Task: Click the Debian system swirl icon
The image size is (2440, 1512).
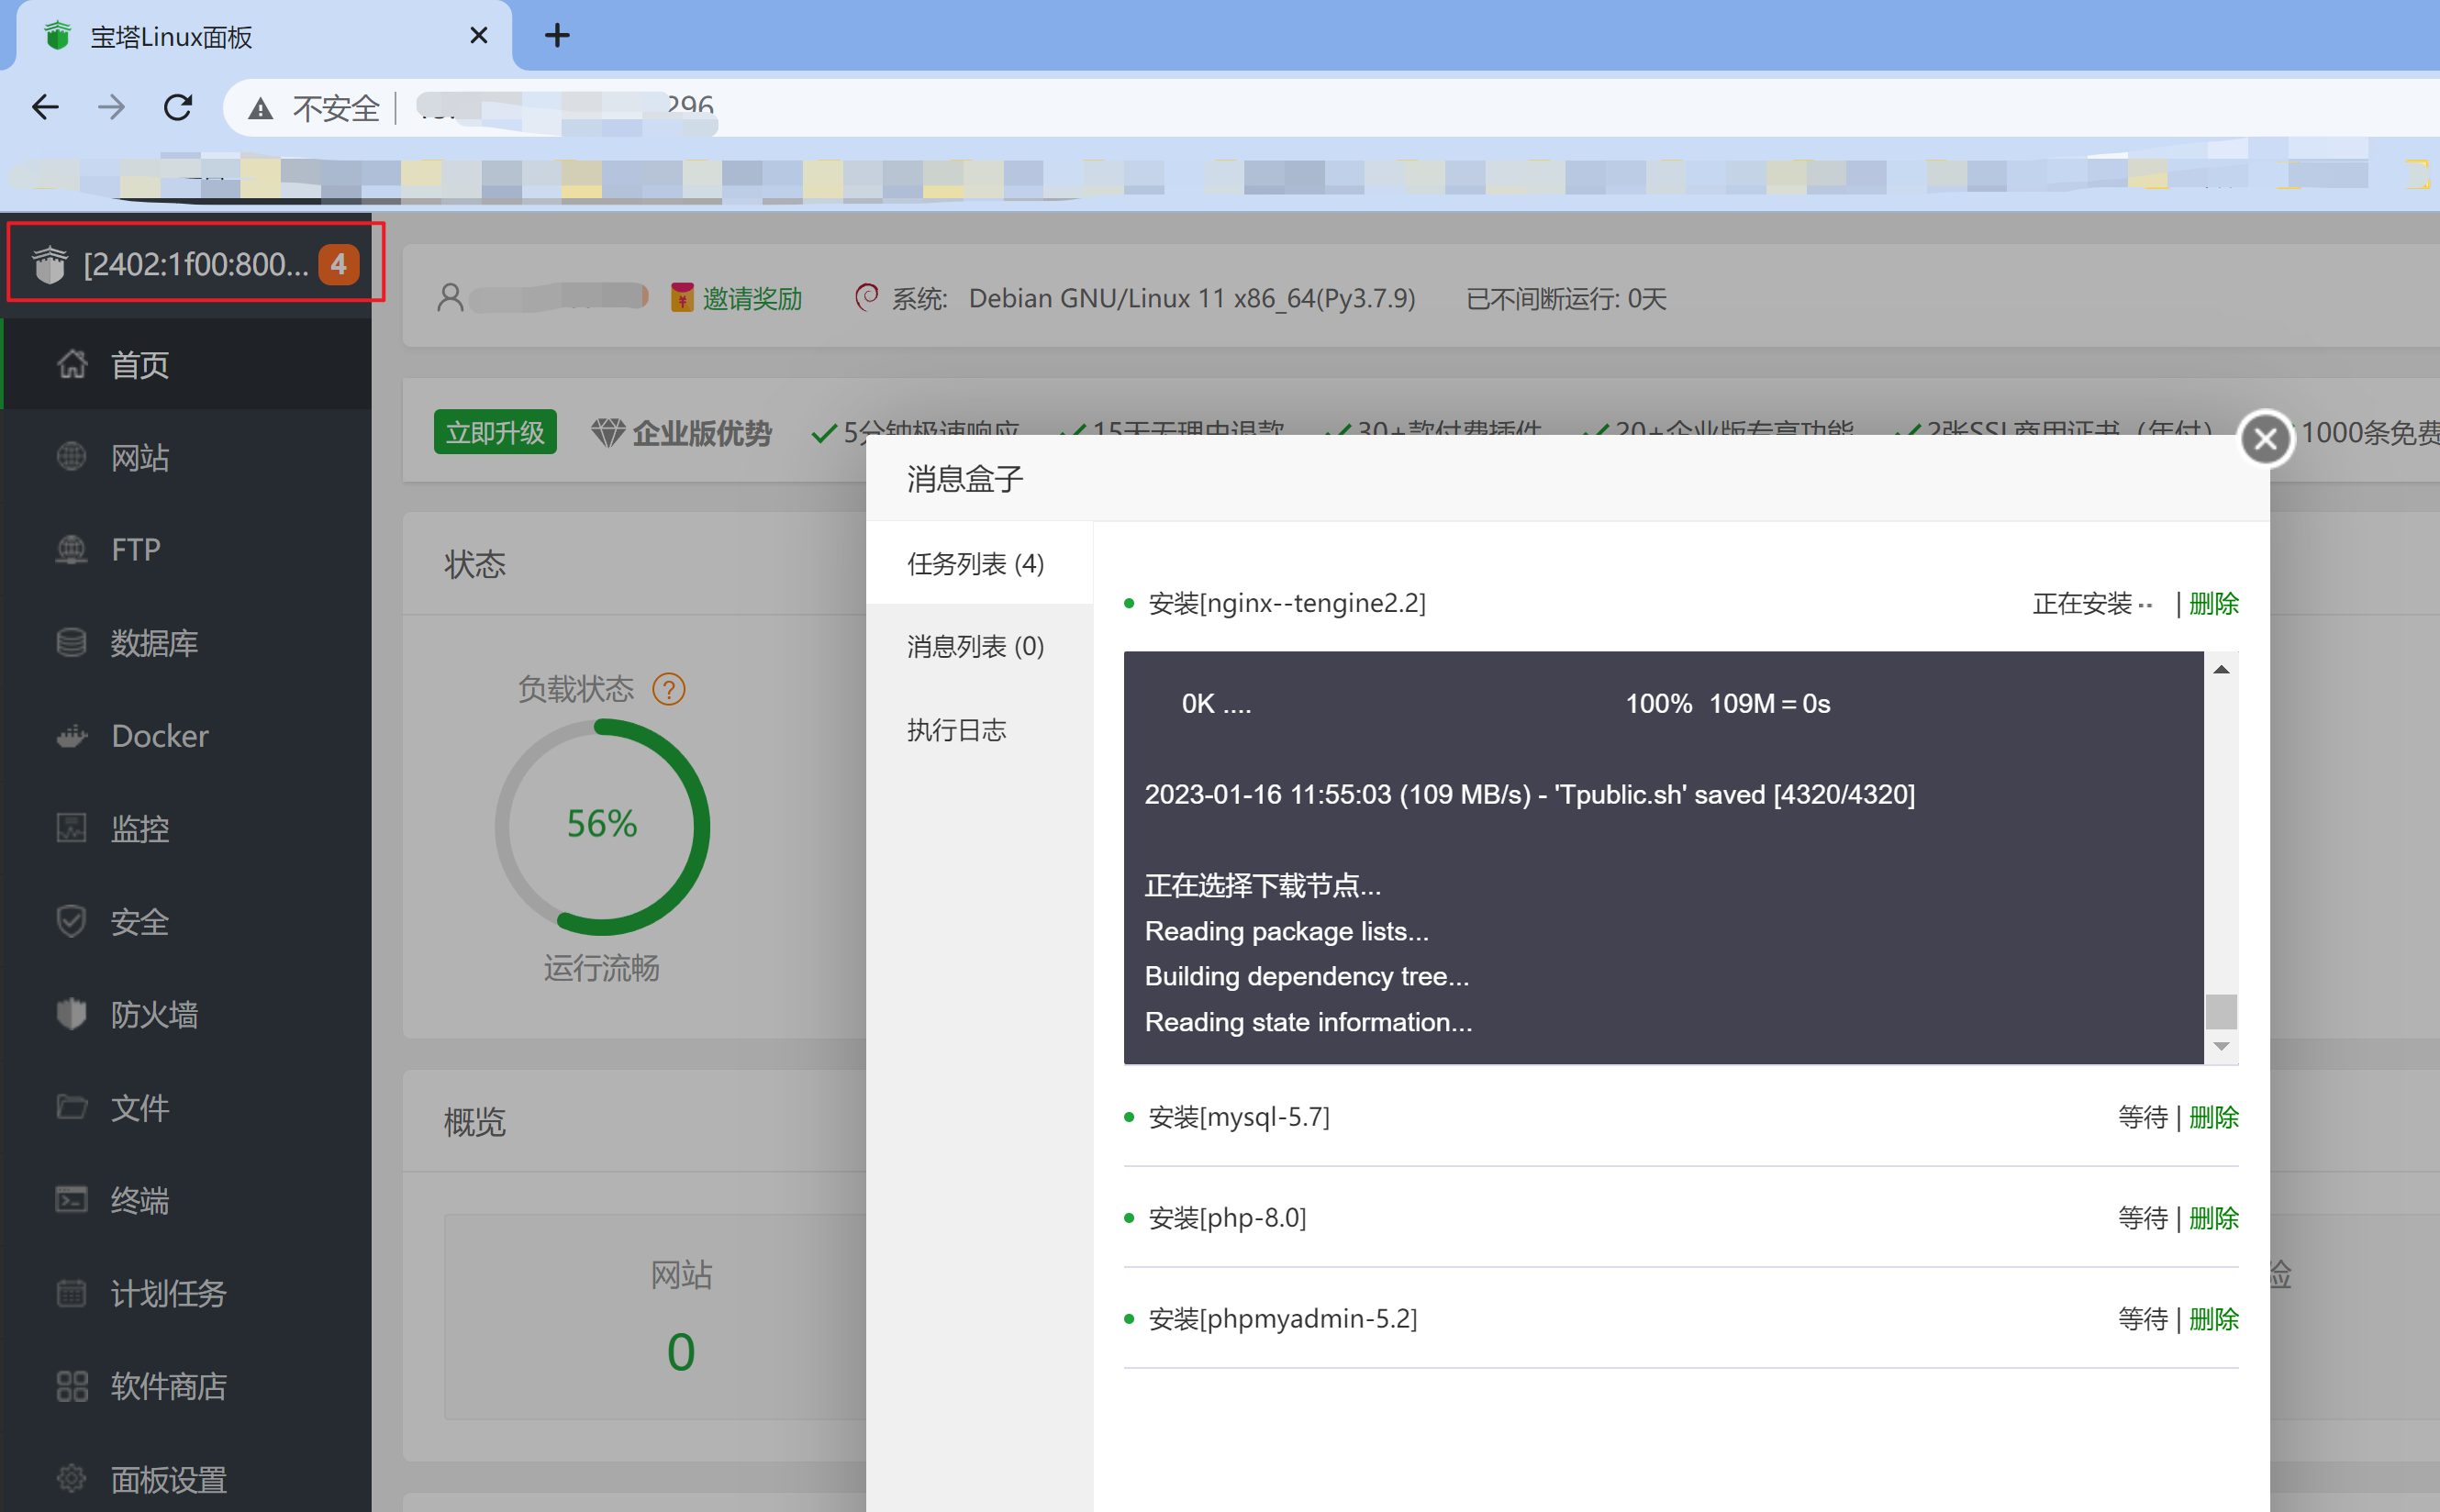Action: click(x=866, y=297)
